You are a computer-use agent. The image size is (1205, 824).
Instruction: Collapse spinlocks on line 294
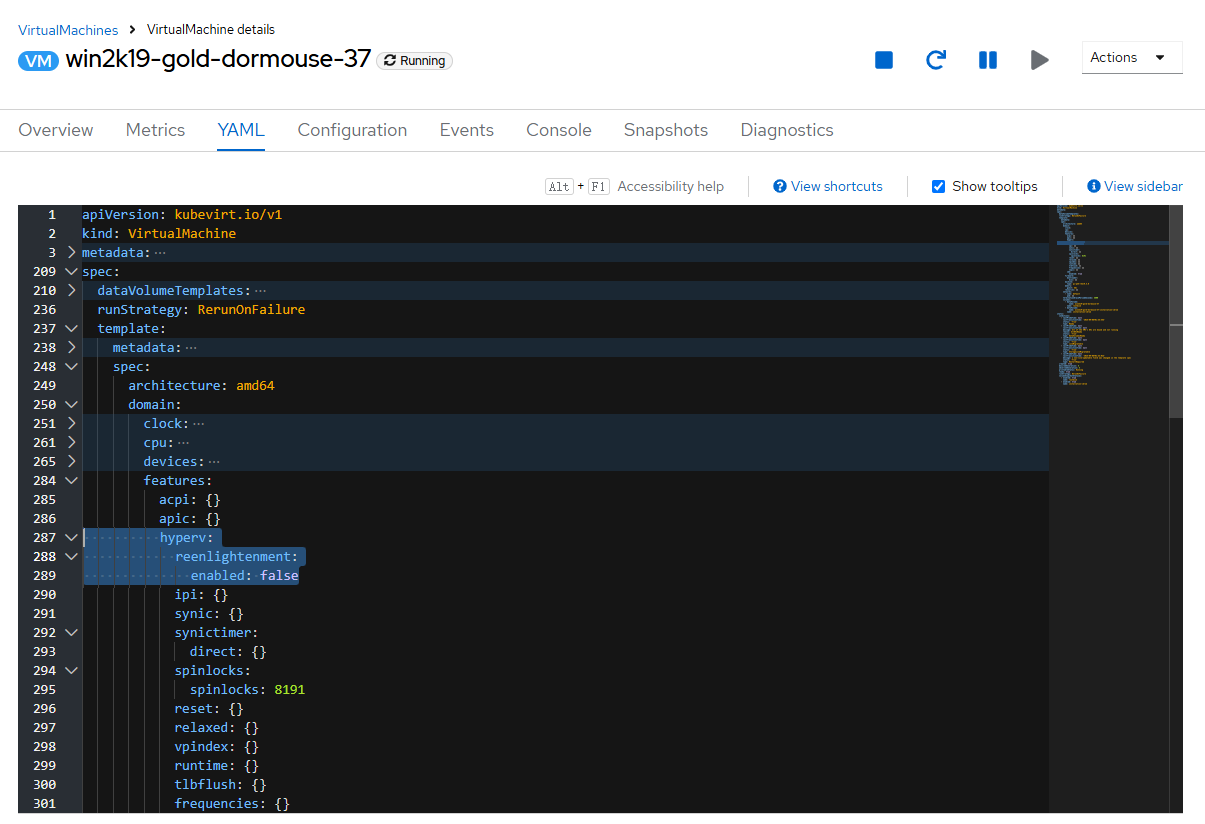coord(71,670)
